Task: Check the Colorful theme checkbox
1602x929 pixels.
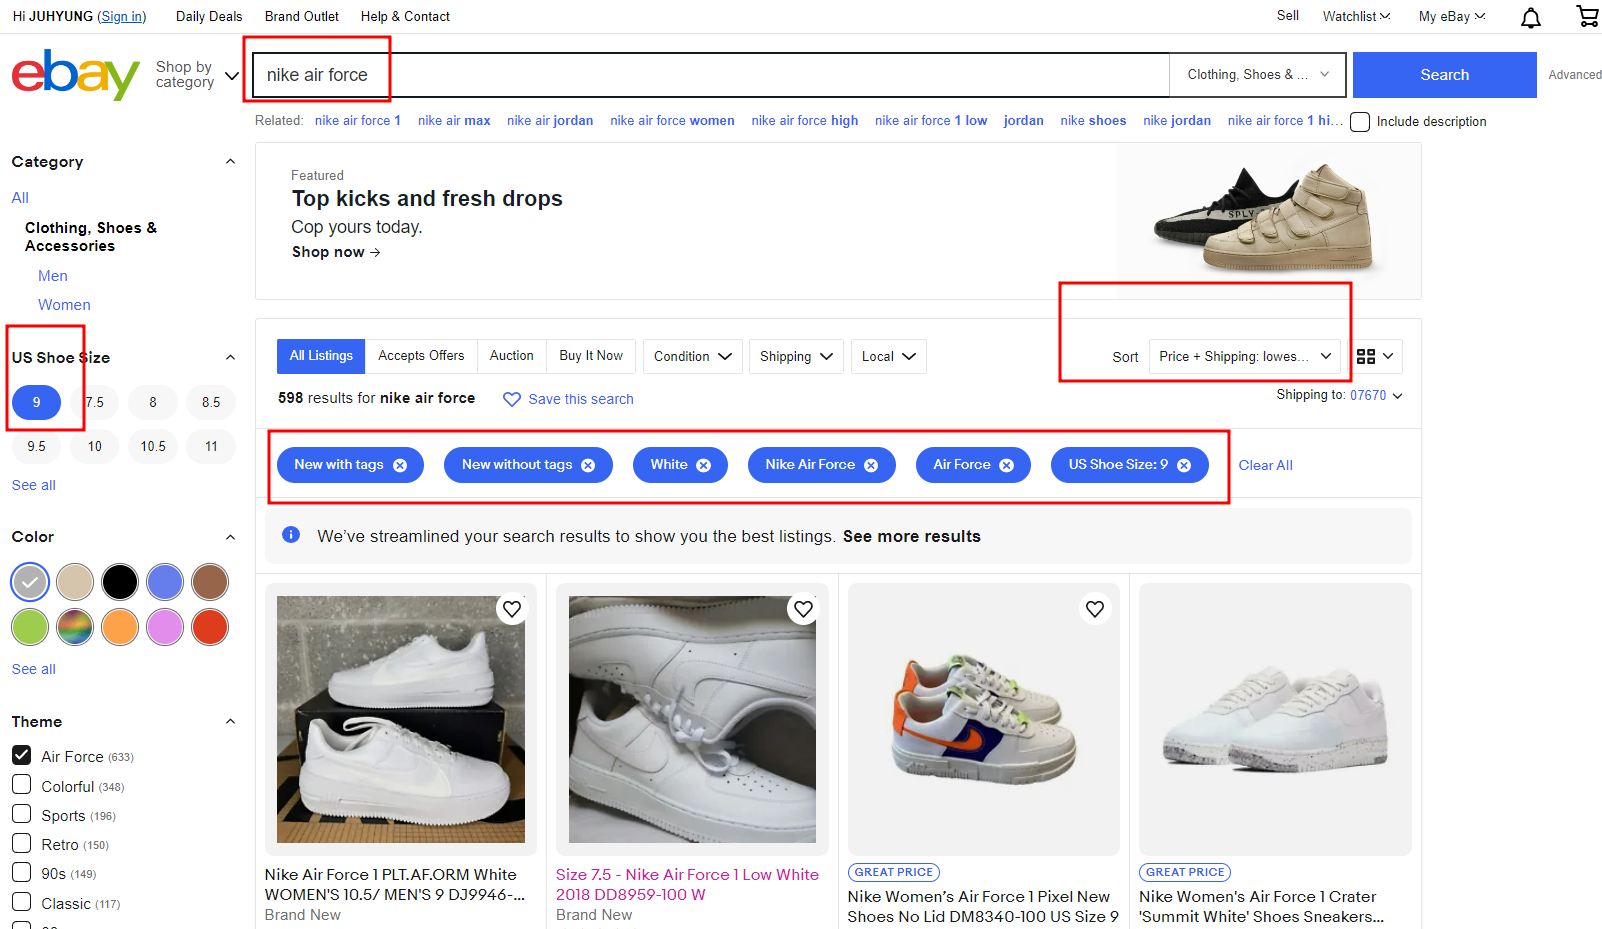Action: [22, 784]
